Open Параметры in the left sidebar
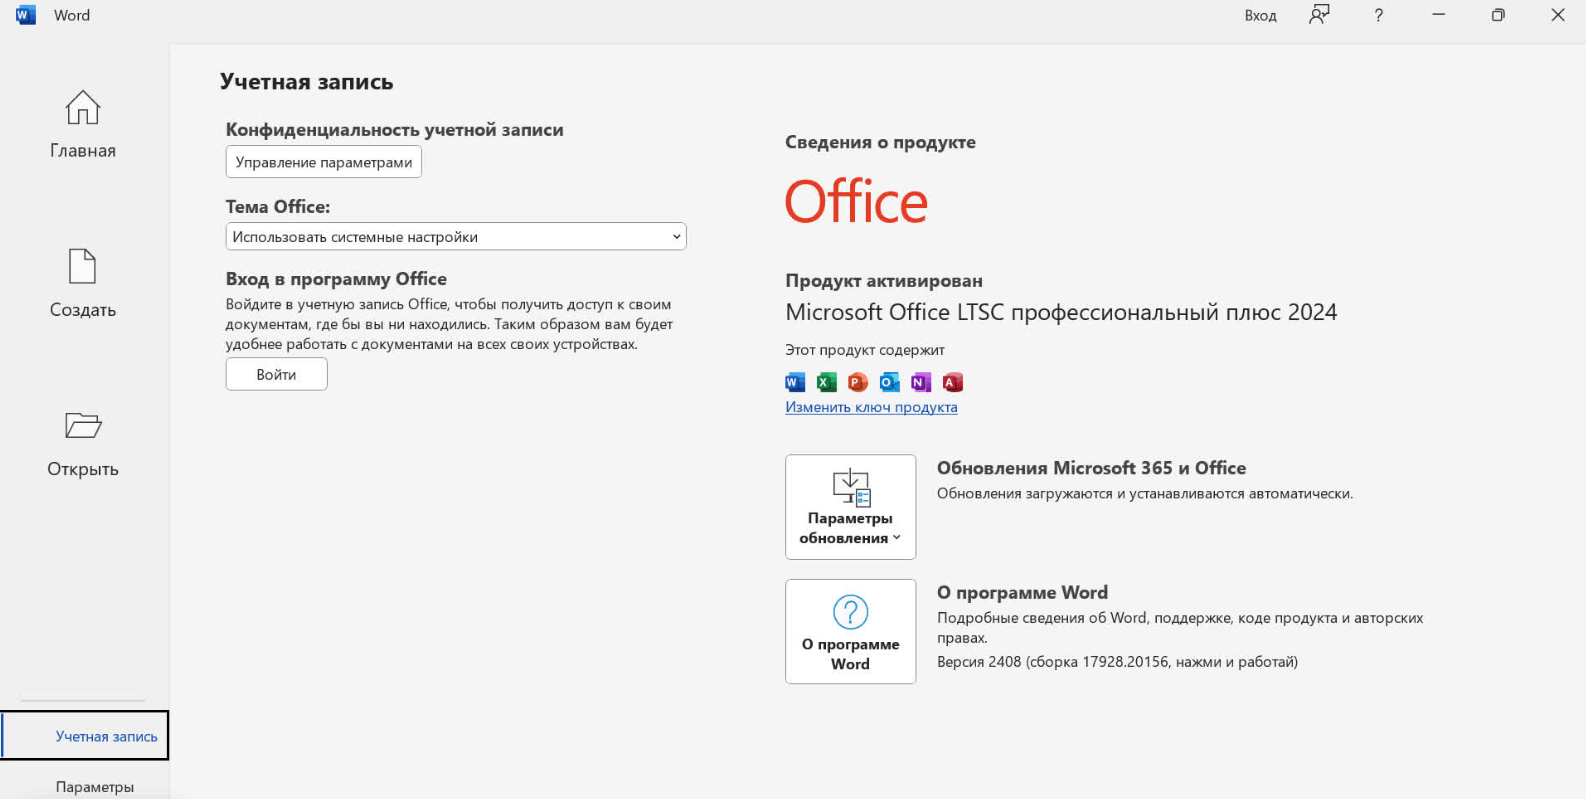The width and height of the screenshot is (1586, 799). coord(95,786)
